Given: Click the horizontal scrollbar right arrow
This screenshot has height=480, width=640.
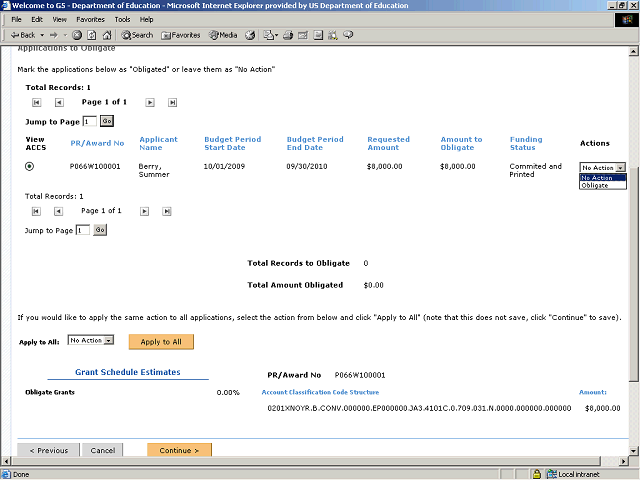Looking at the screenshot, I should [623, 461].
